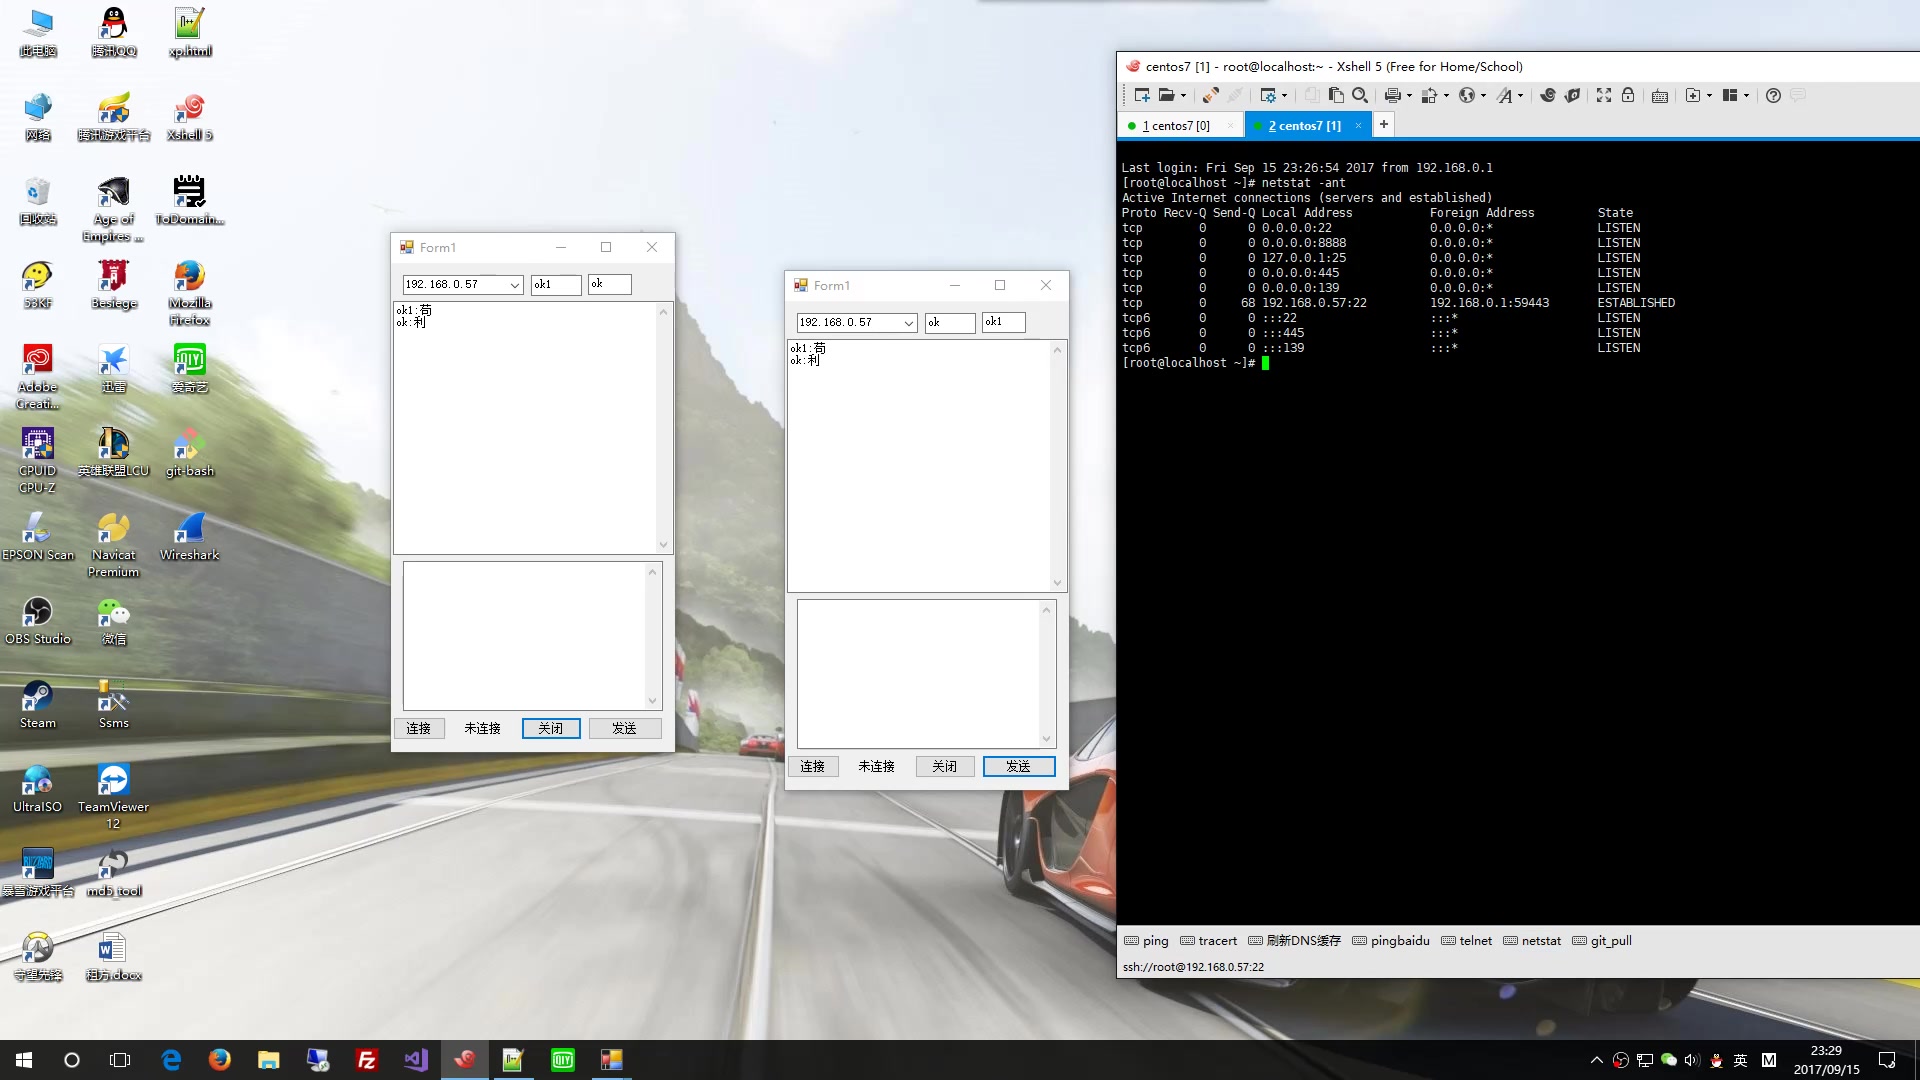The width and height of the screenshot is (1920, 1080).
Task: Expand IP address combo box in left Form1
Action: click(514, 285)
